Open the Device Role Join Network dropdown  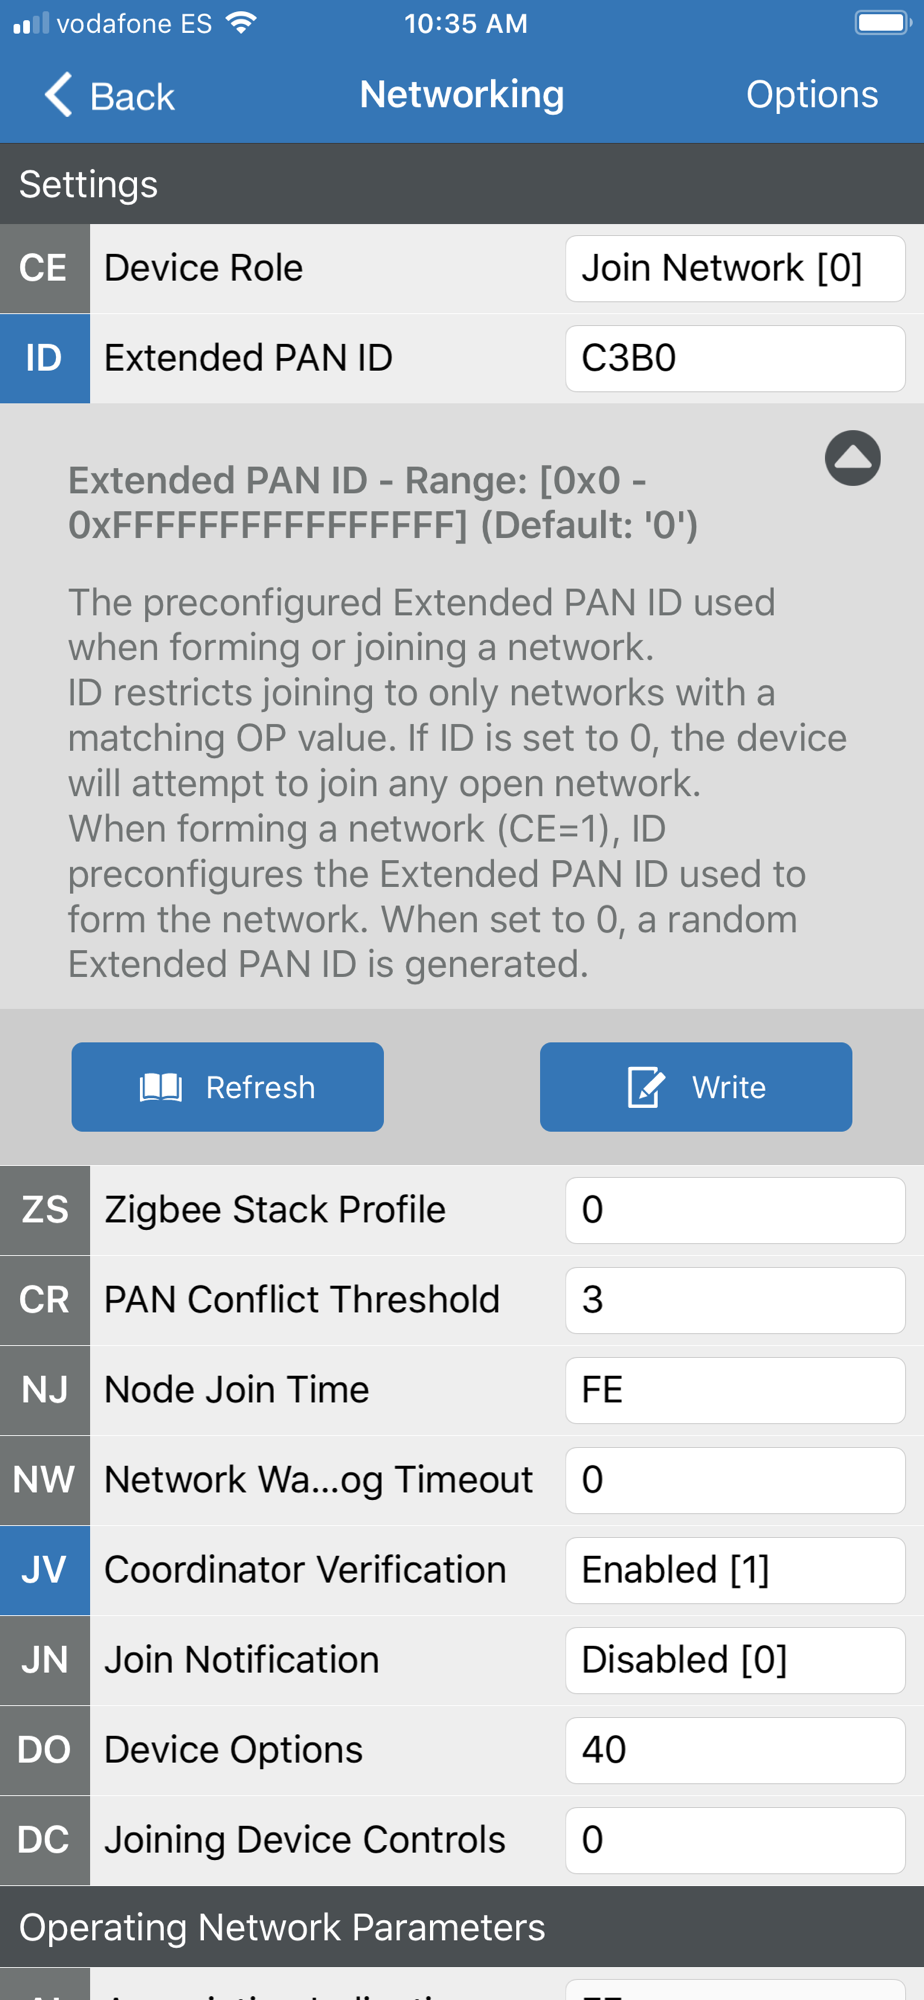pyautogui.click(x=735, y=268)
